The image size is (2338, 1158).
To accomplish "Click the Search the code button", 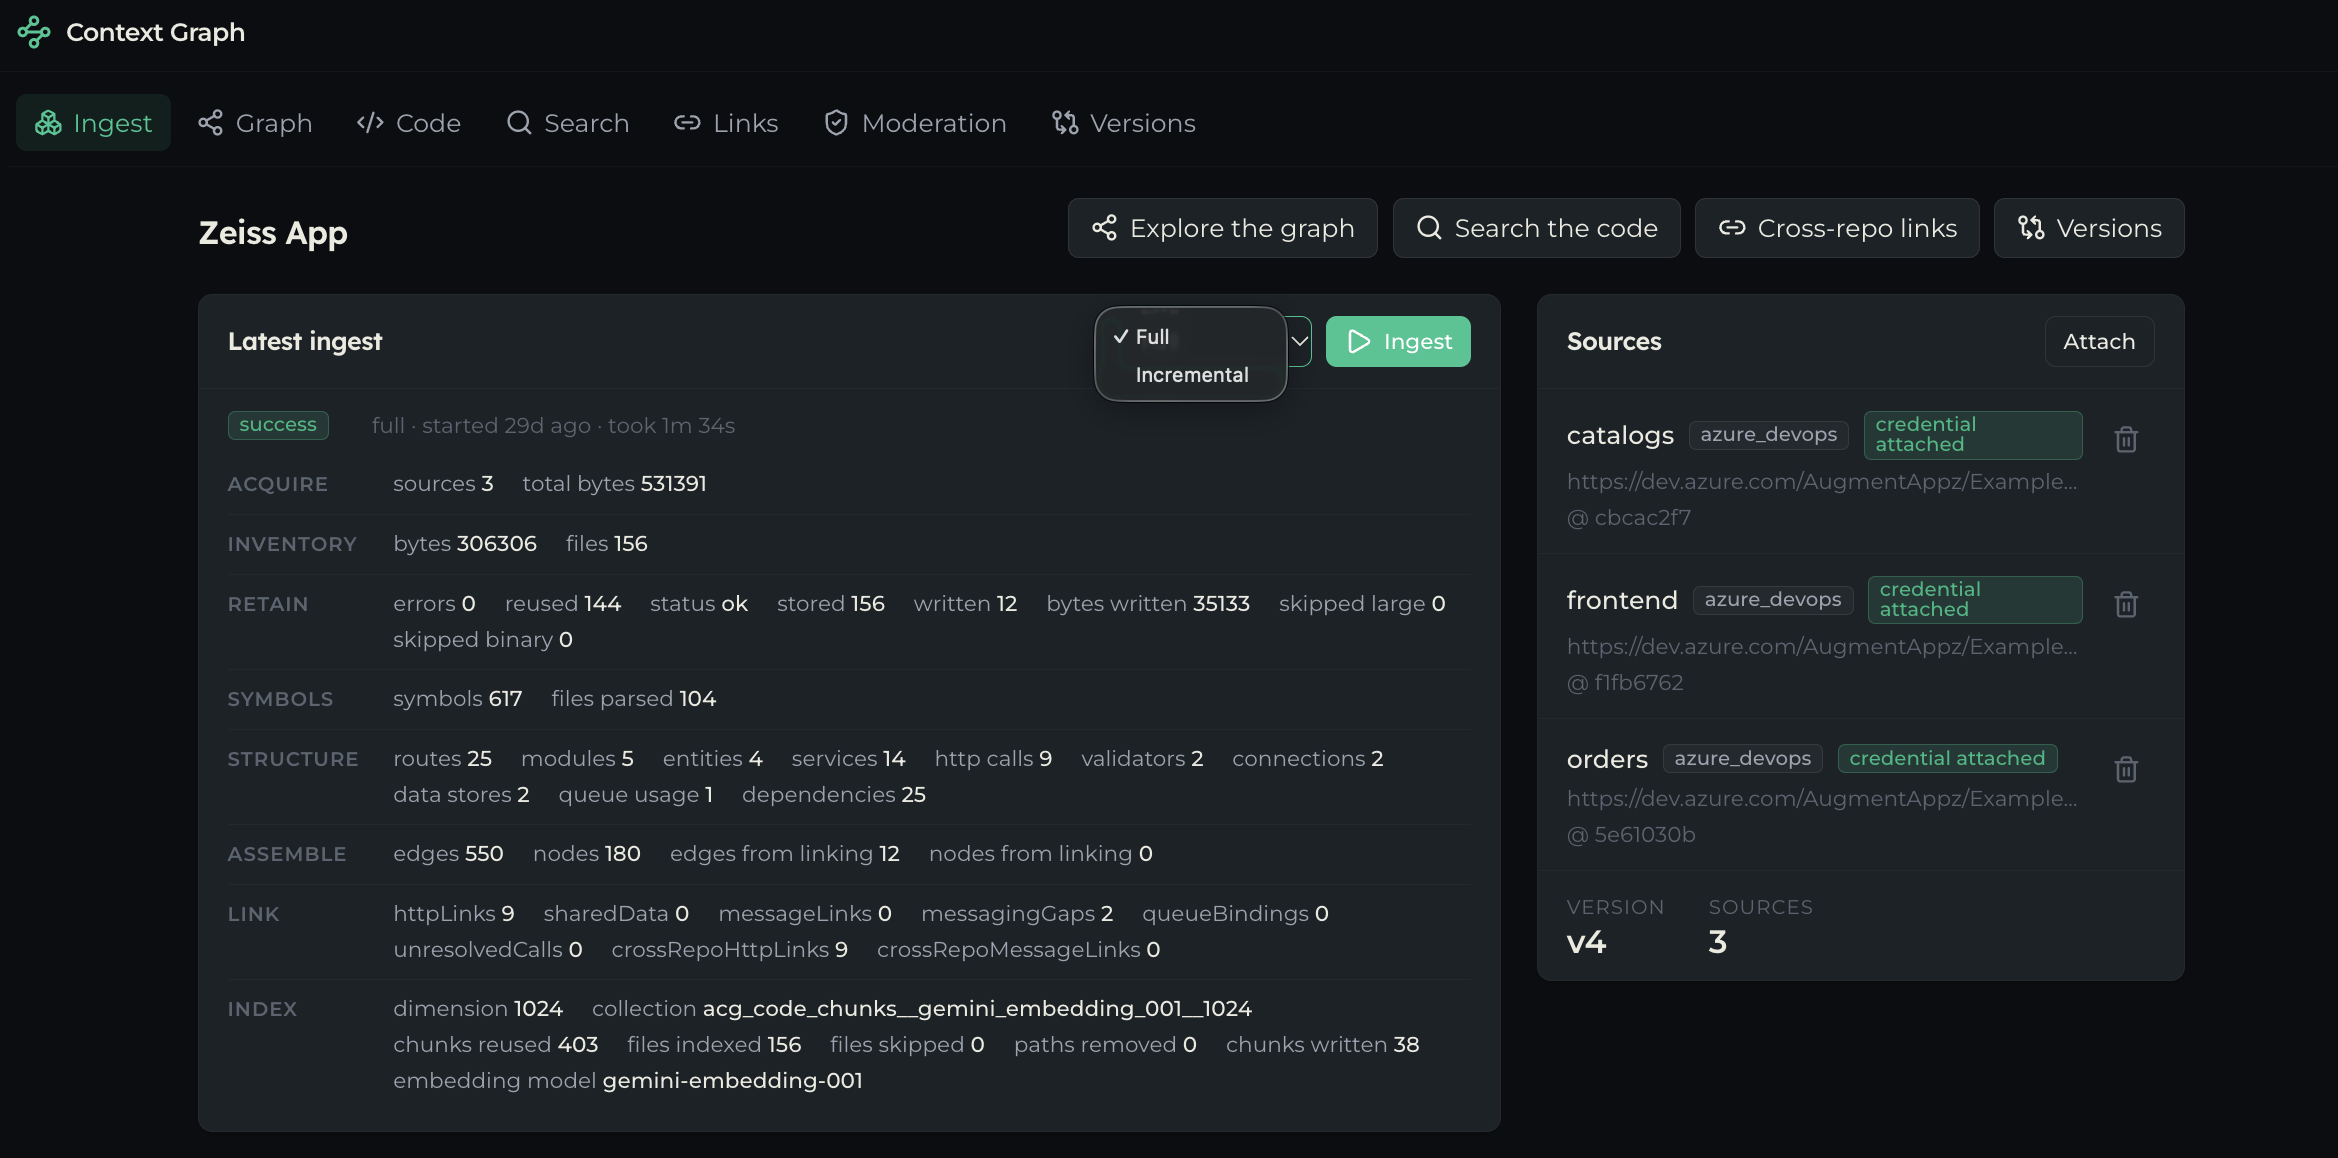I will coord(1536,228).
